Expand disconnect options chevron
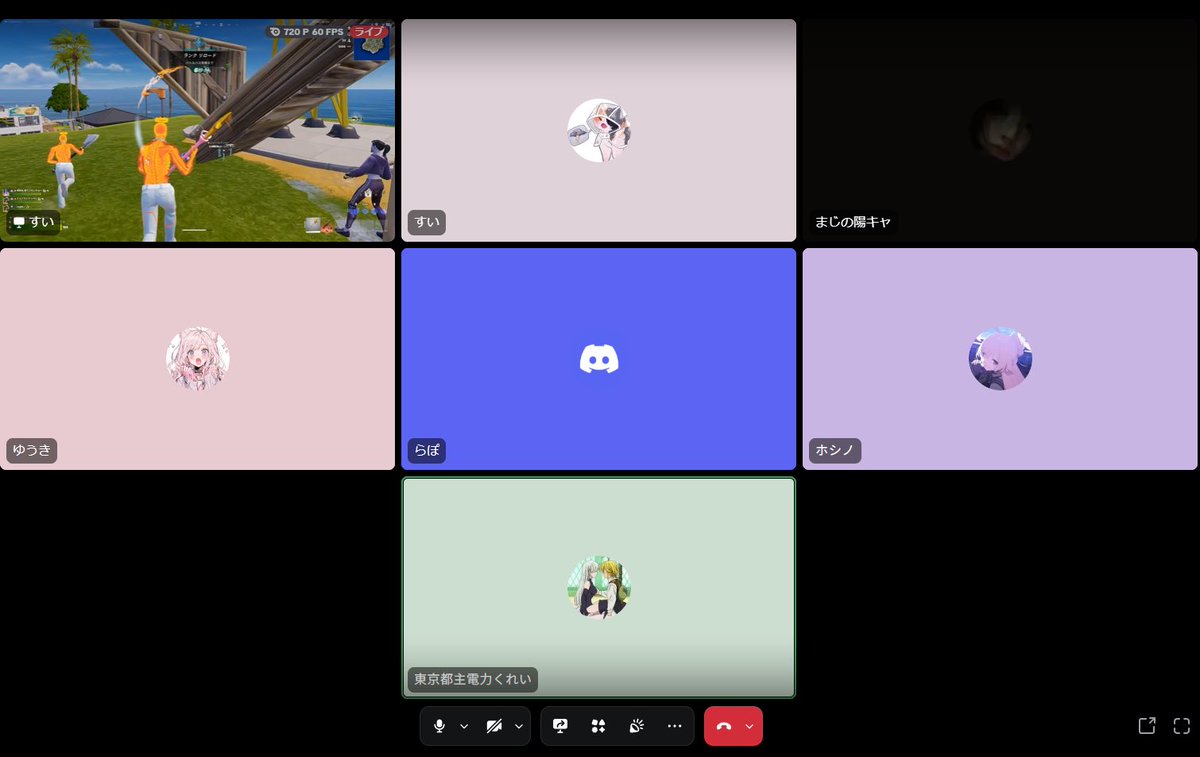 750,726
